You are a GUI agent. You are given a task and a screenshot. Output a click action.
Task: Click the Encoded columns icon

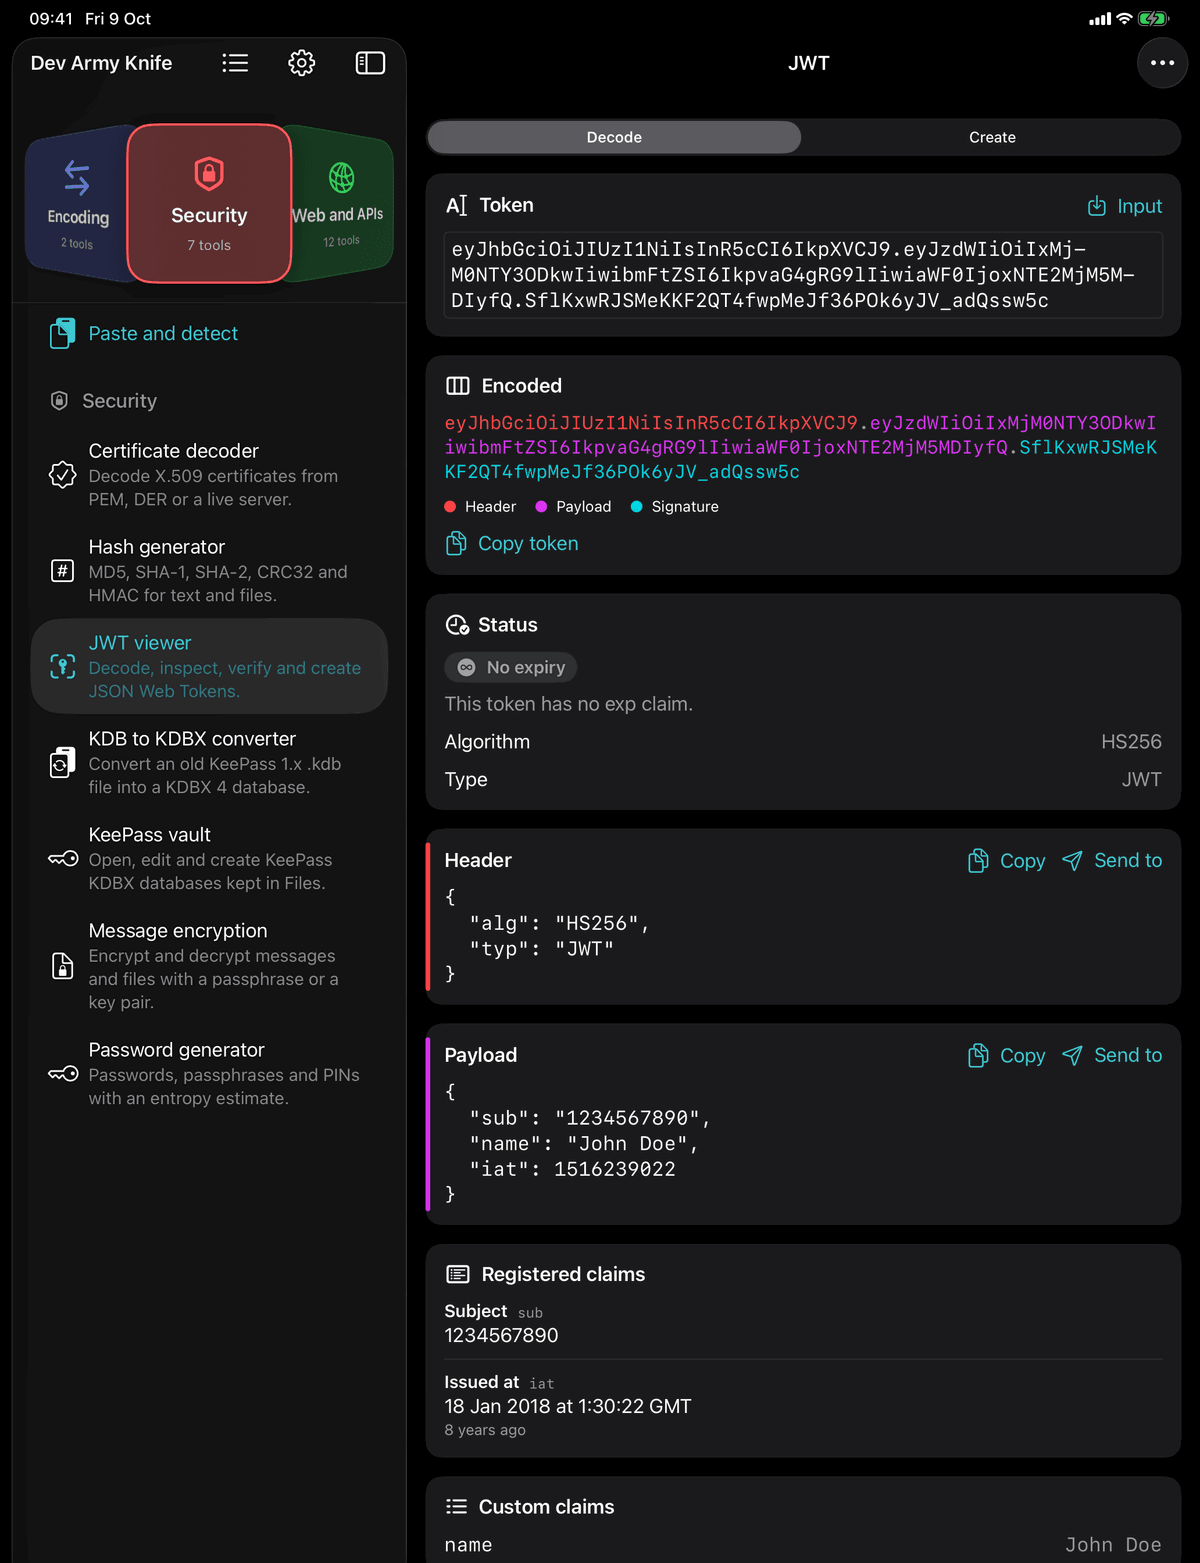coord(457,386)
